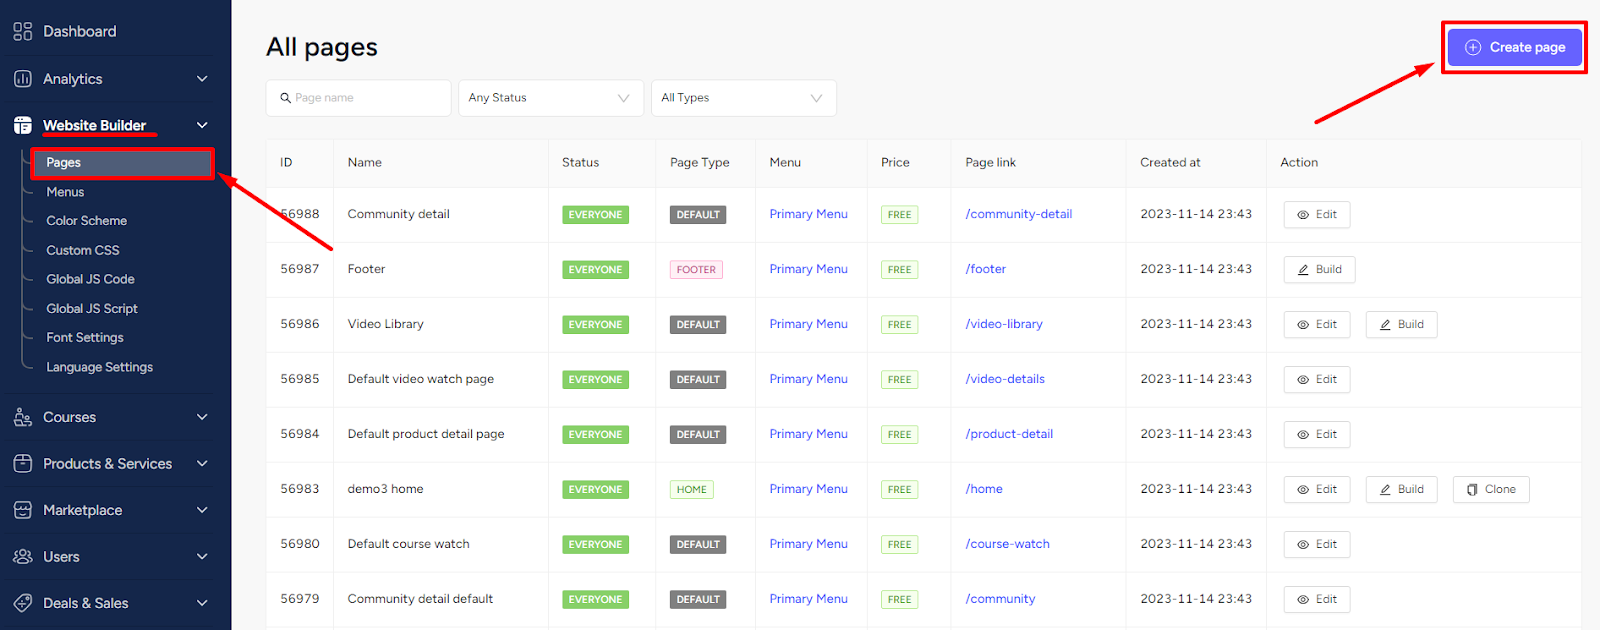The width and height of the screenshot is (1600, 630).
Task: Build the demo3 home page
Action: click(1401, 490)
